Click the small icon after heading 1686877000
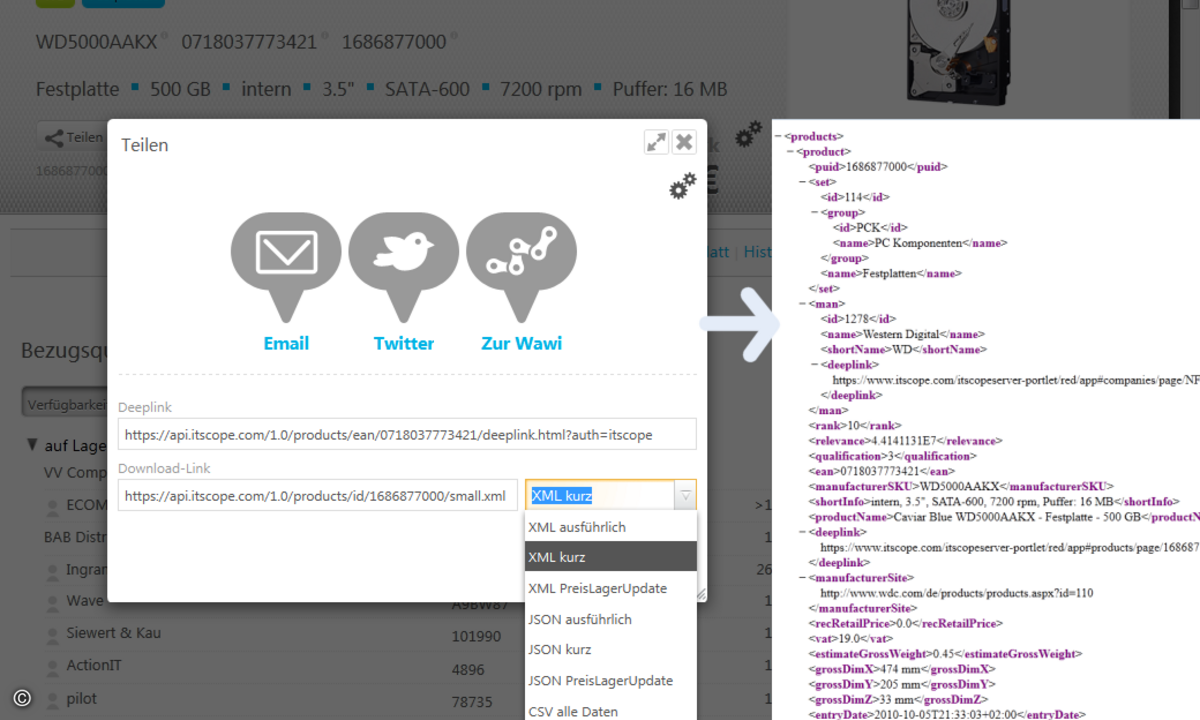1200x720 pixels. pos(454,37)
